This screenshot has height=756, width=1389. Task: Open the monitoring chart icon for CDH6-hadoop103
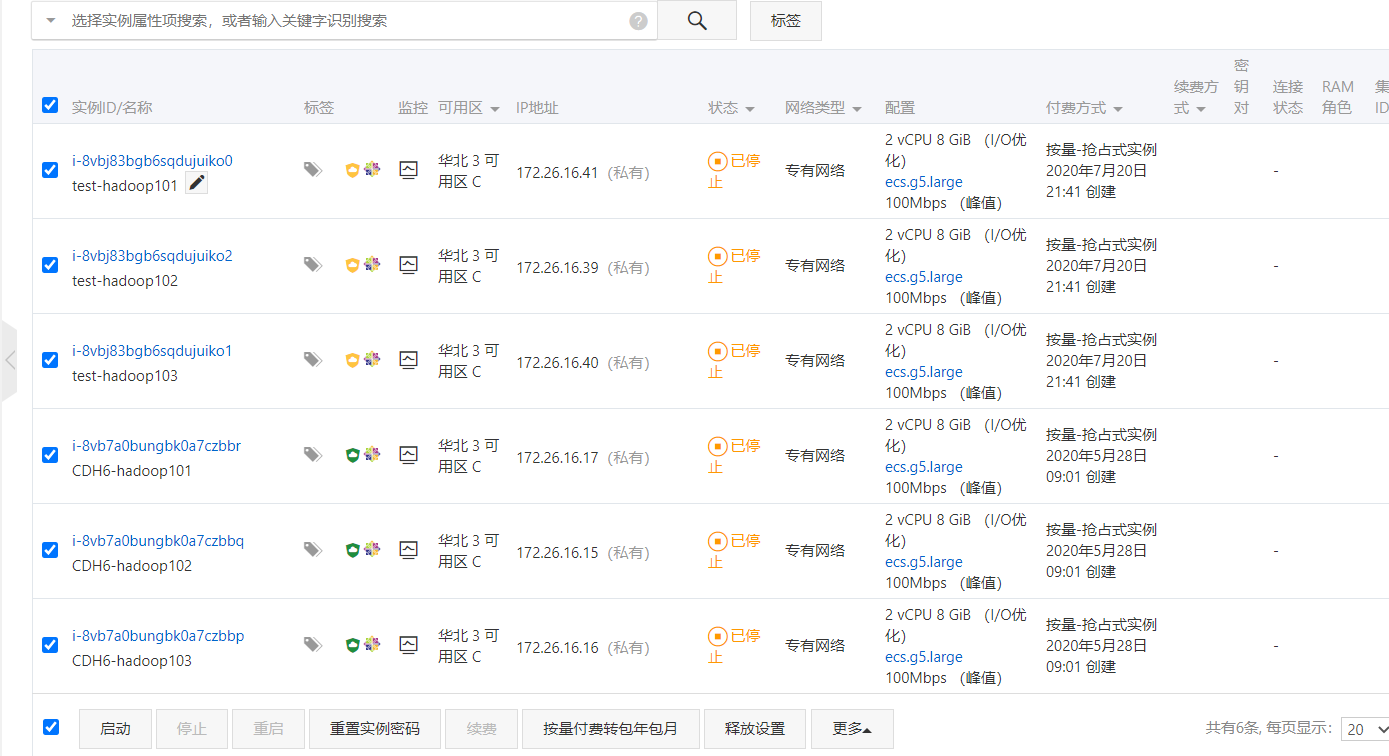(x=408, y=645)
